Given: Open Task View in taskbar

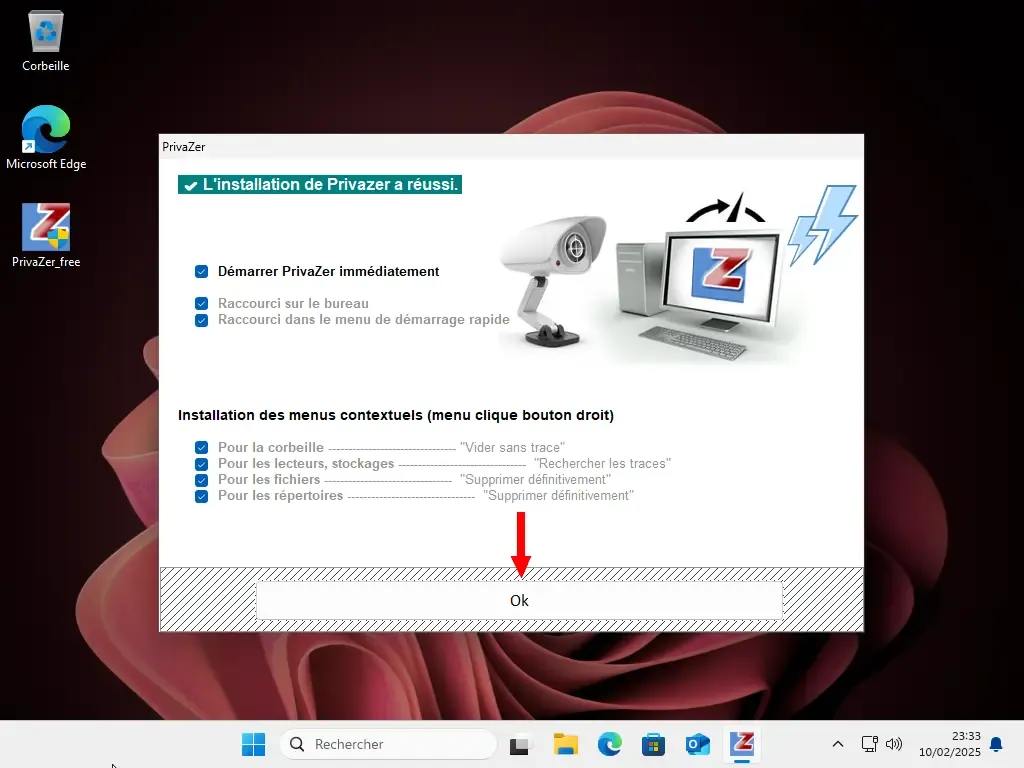Looking at the screenshot, I should 519,744.
